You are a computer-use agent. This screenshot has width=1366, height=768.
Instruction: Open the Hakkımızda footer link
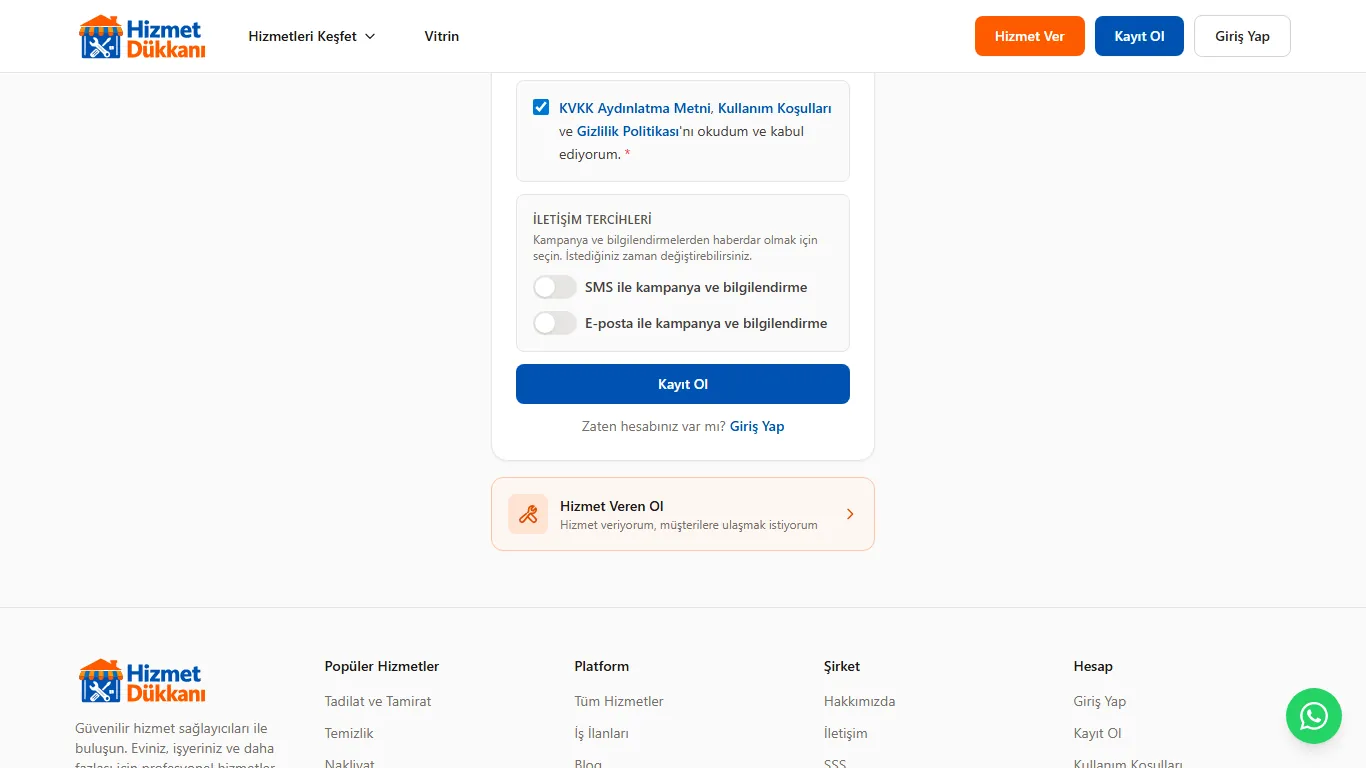[x=860, y=701]
